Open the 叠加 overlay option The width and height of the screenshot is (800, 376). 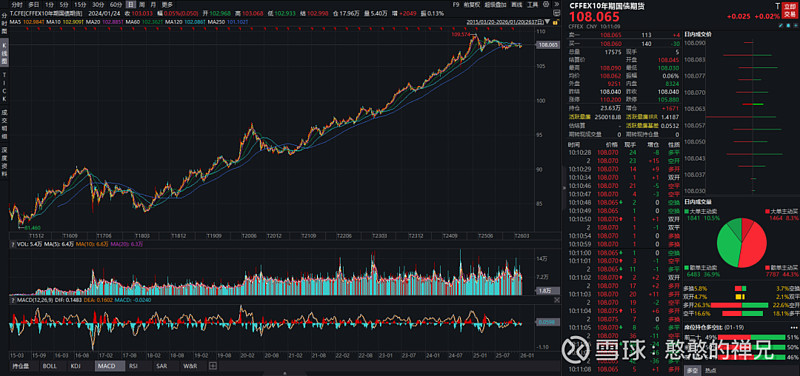495,4
